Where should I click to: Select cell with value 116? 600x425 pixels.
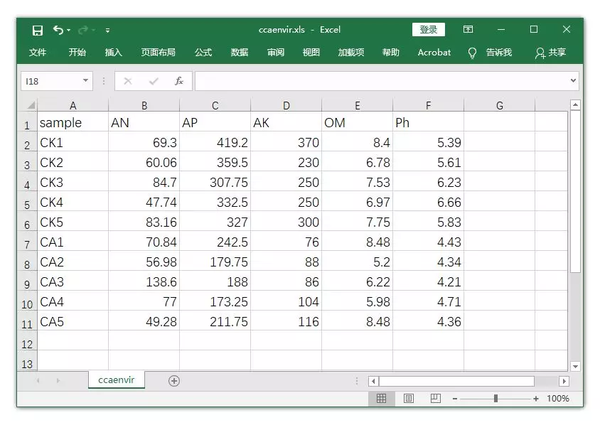coord(286,321)
